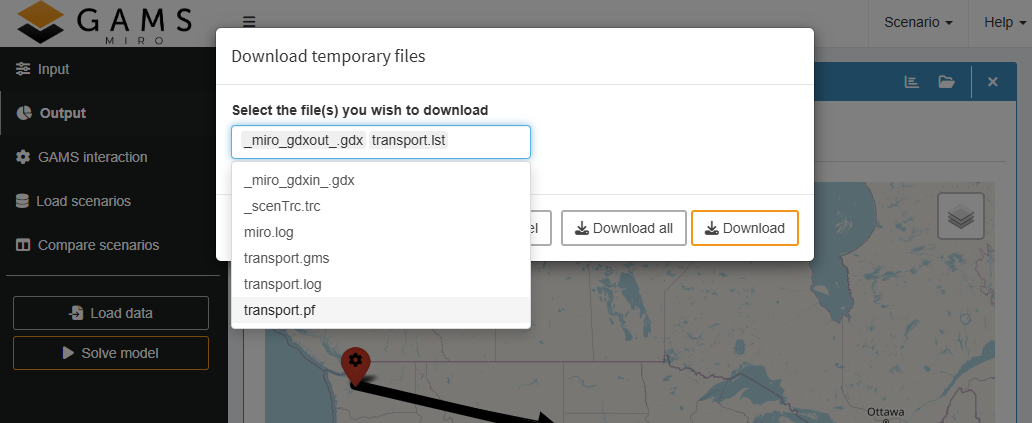Open the Help dropdown menu

[x=1004, y=22]
